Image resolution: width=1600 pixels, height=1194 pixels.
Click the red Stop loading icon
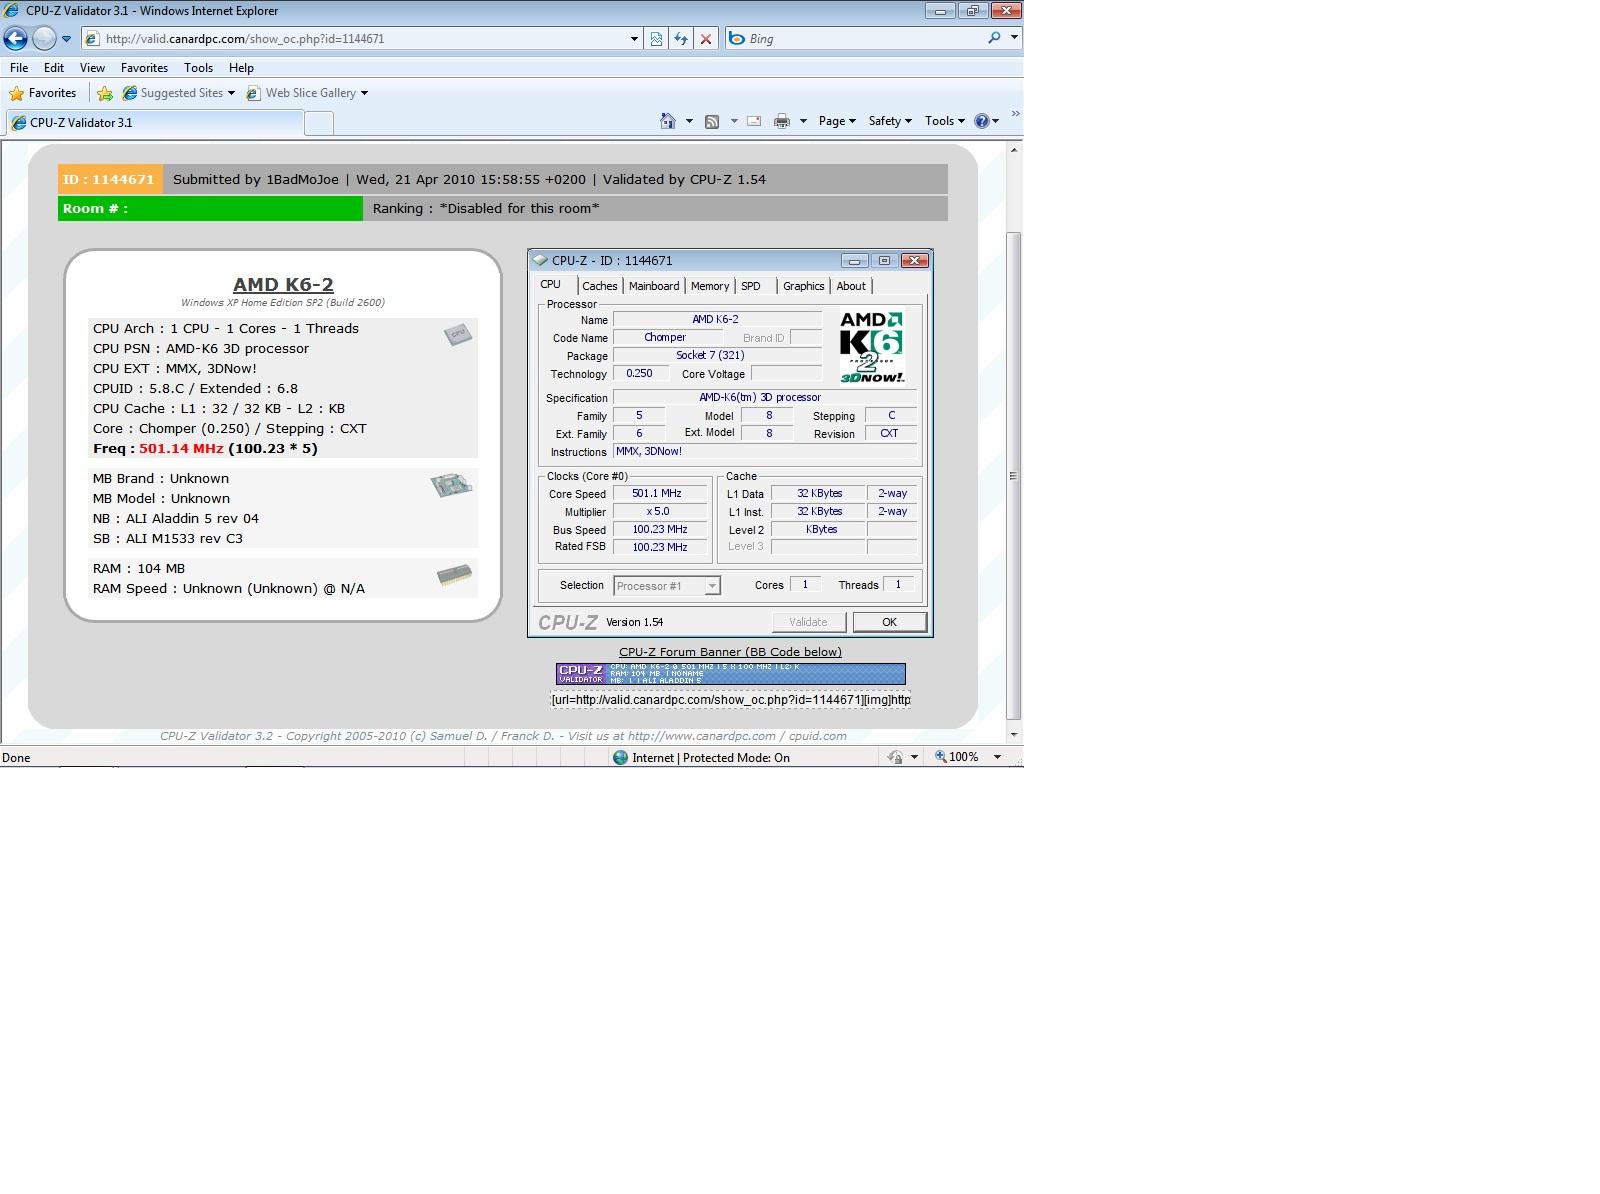706,39
